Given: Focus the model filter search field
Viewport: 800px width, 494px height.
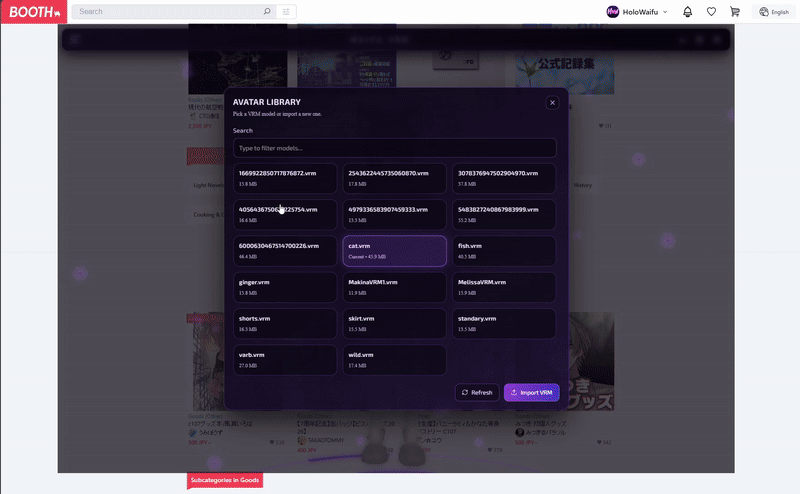Looking at the screenshot, I should pyautogui.click(x=394, y=148).
